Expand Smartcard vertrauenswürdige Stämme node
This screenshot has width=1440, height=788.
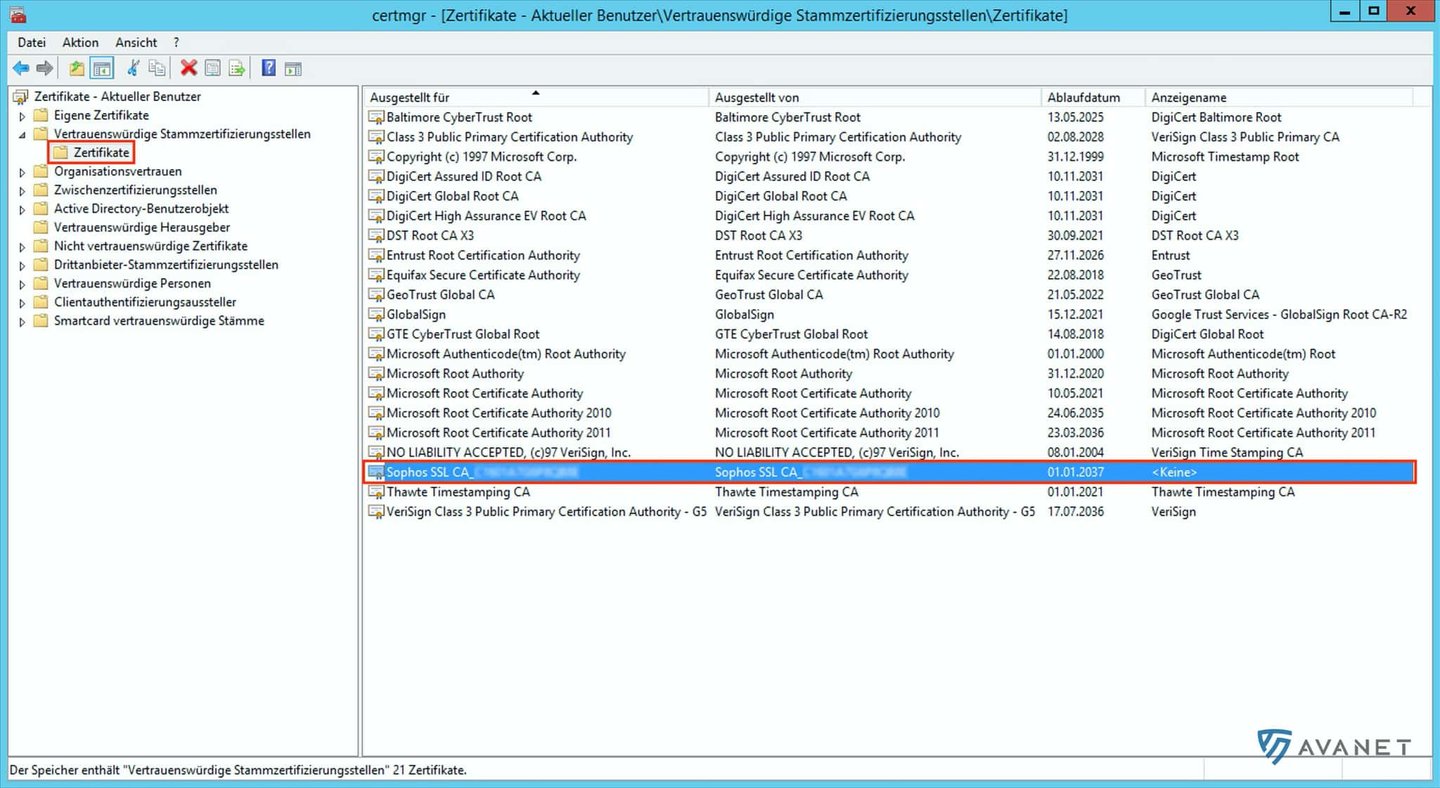(x=22, y=321)
